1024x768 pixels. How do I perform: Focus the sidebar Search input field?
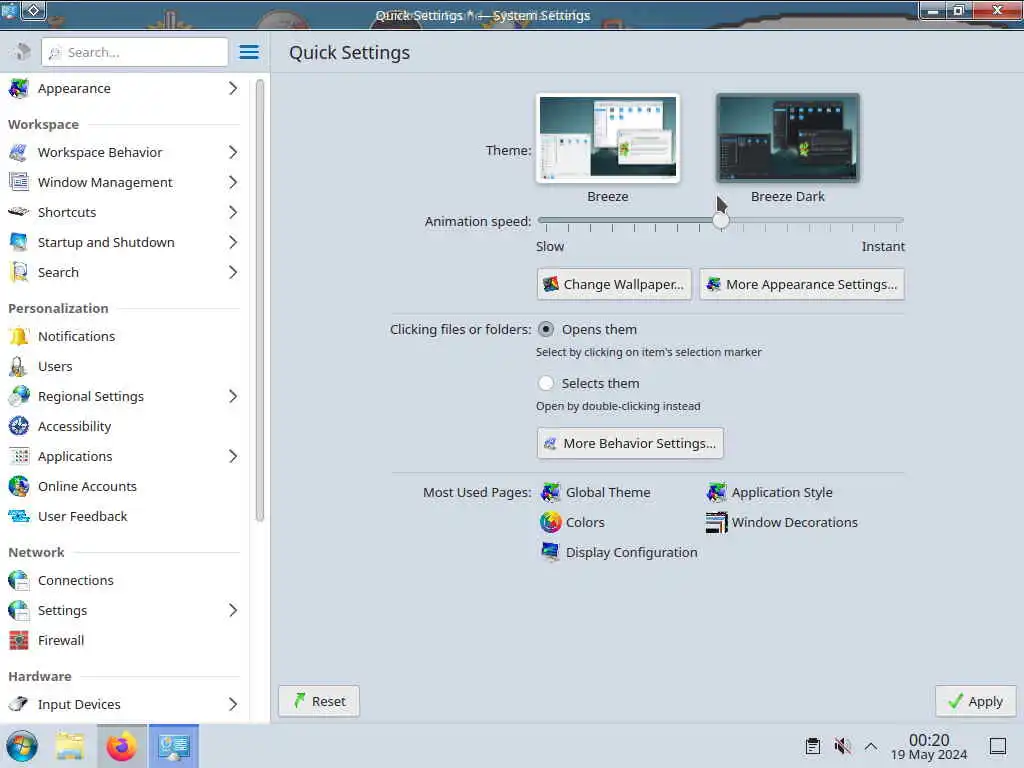pyautogui.click(x=135, y=52)
